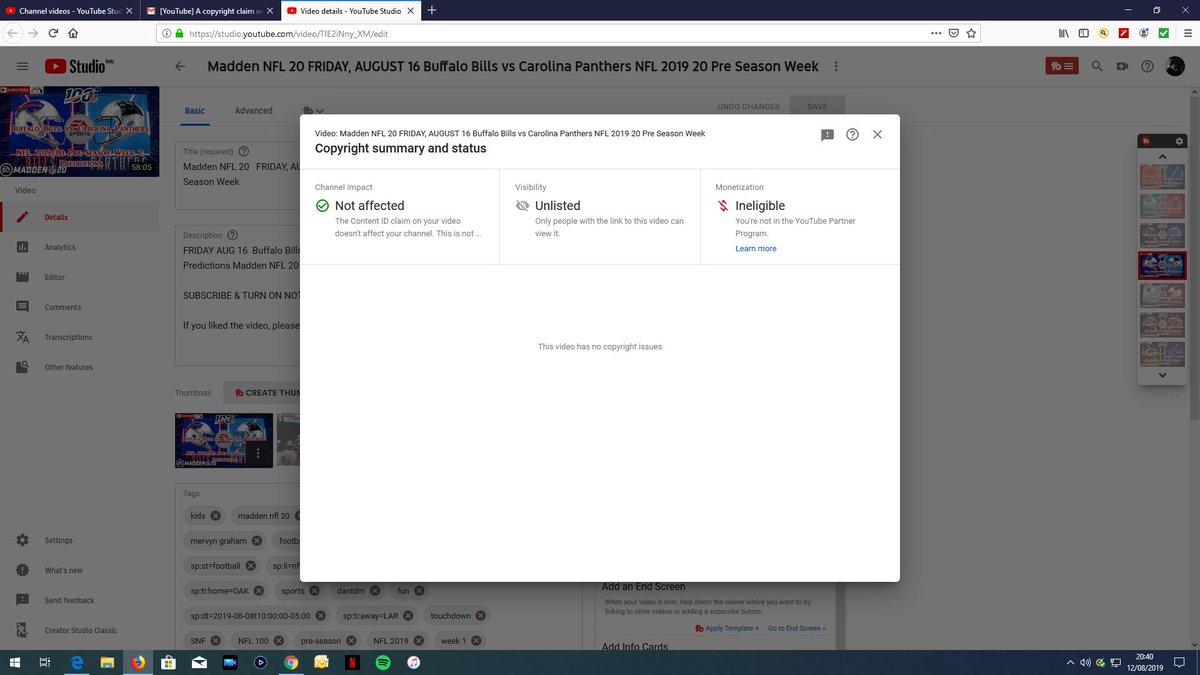Click Go to End Screen link

(798, 628)
